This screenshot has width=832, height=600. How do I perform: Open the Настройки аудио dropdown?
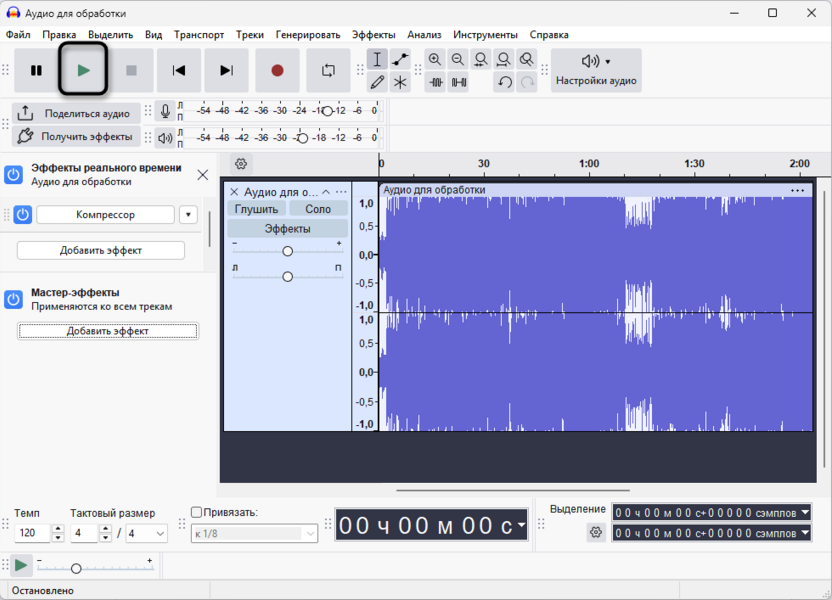[x=596, y=71]
